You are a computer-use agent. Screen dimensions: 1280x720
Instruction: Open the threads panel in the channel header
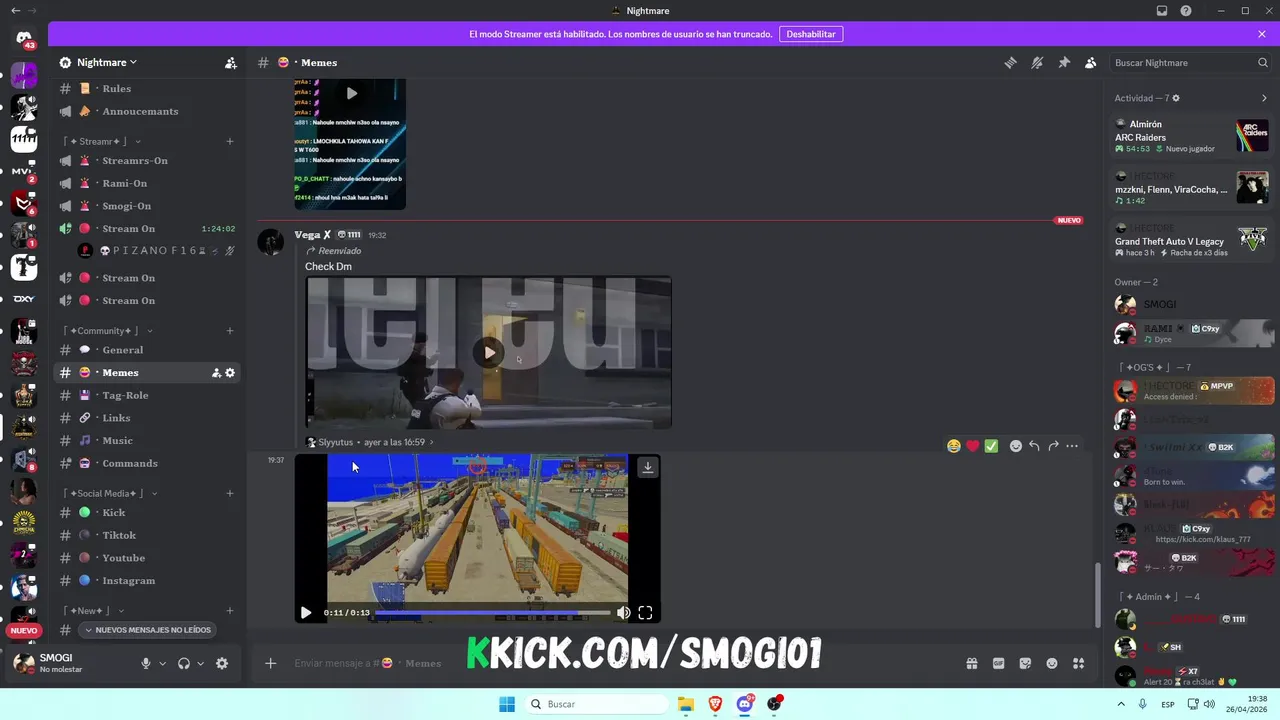tap(1010, 62)
